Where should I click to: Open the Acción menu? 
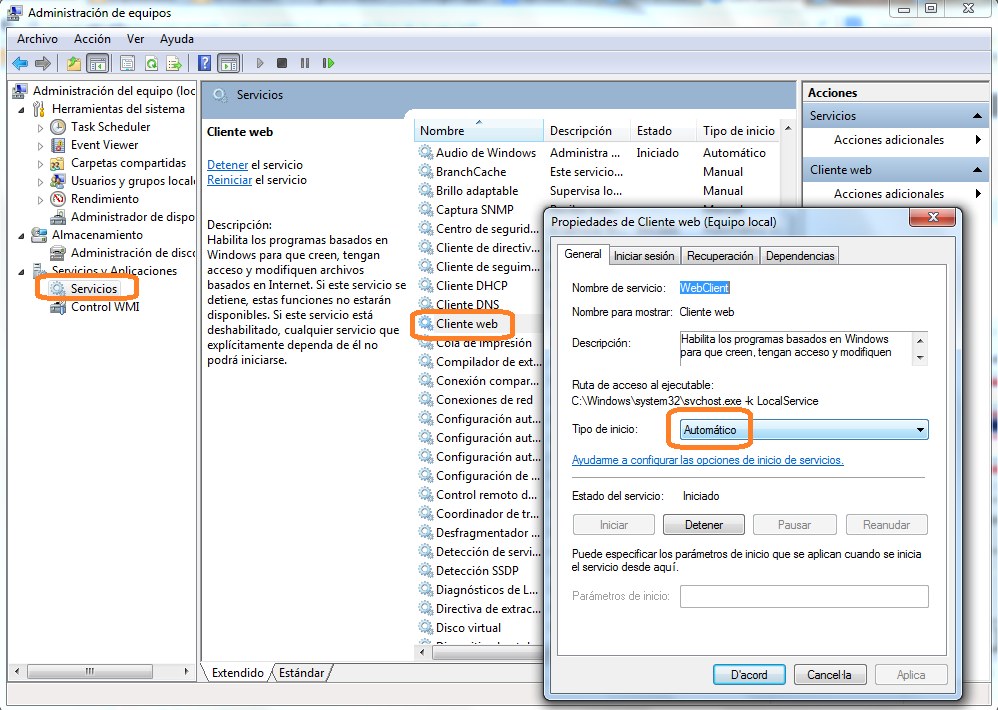(x=92, y=39)
